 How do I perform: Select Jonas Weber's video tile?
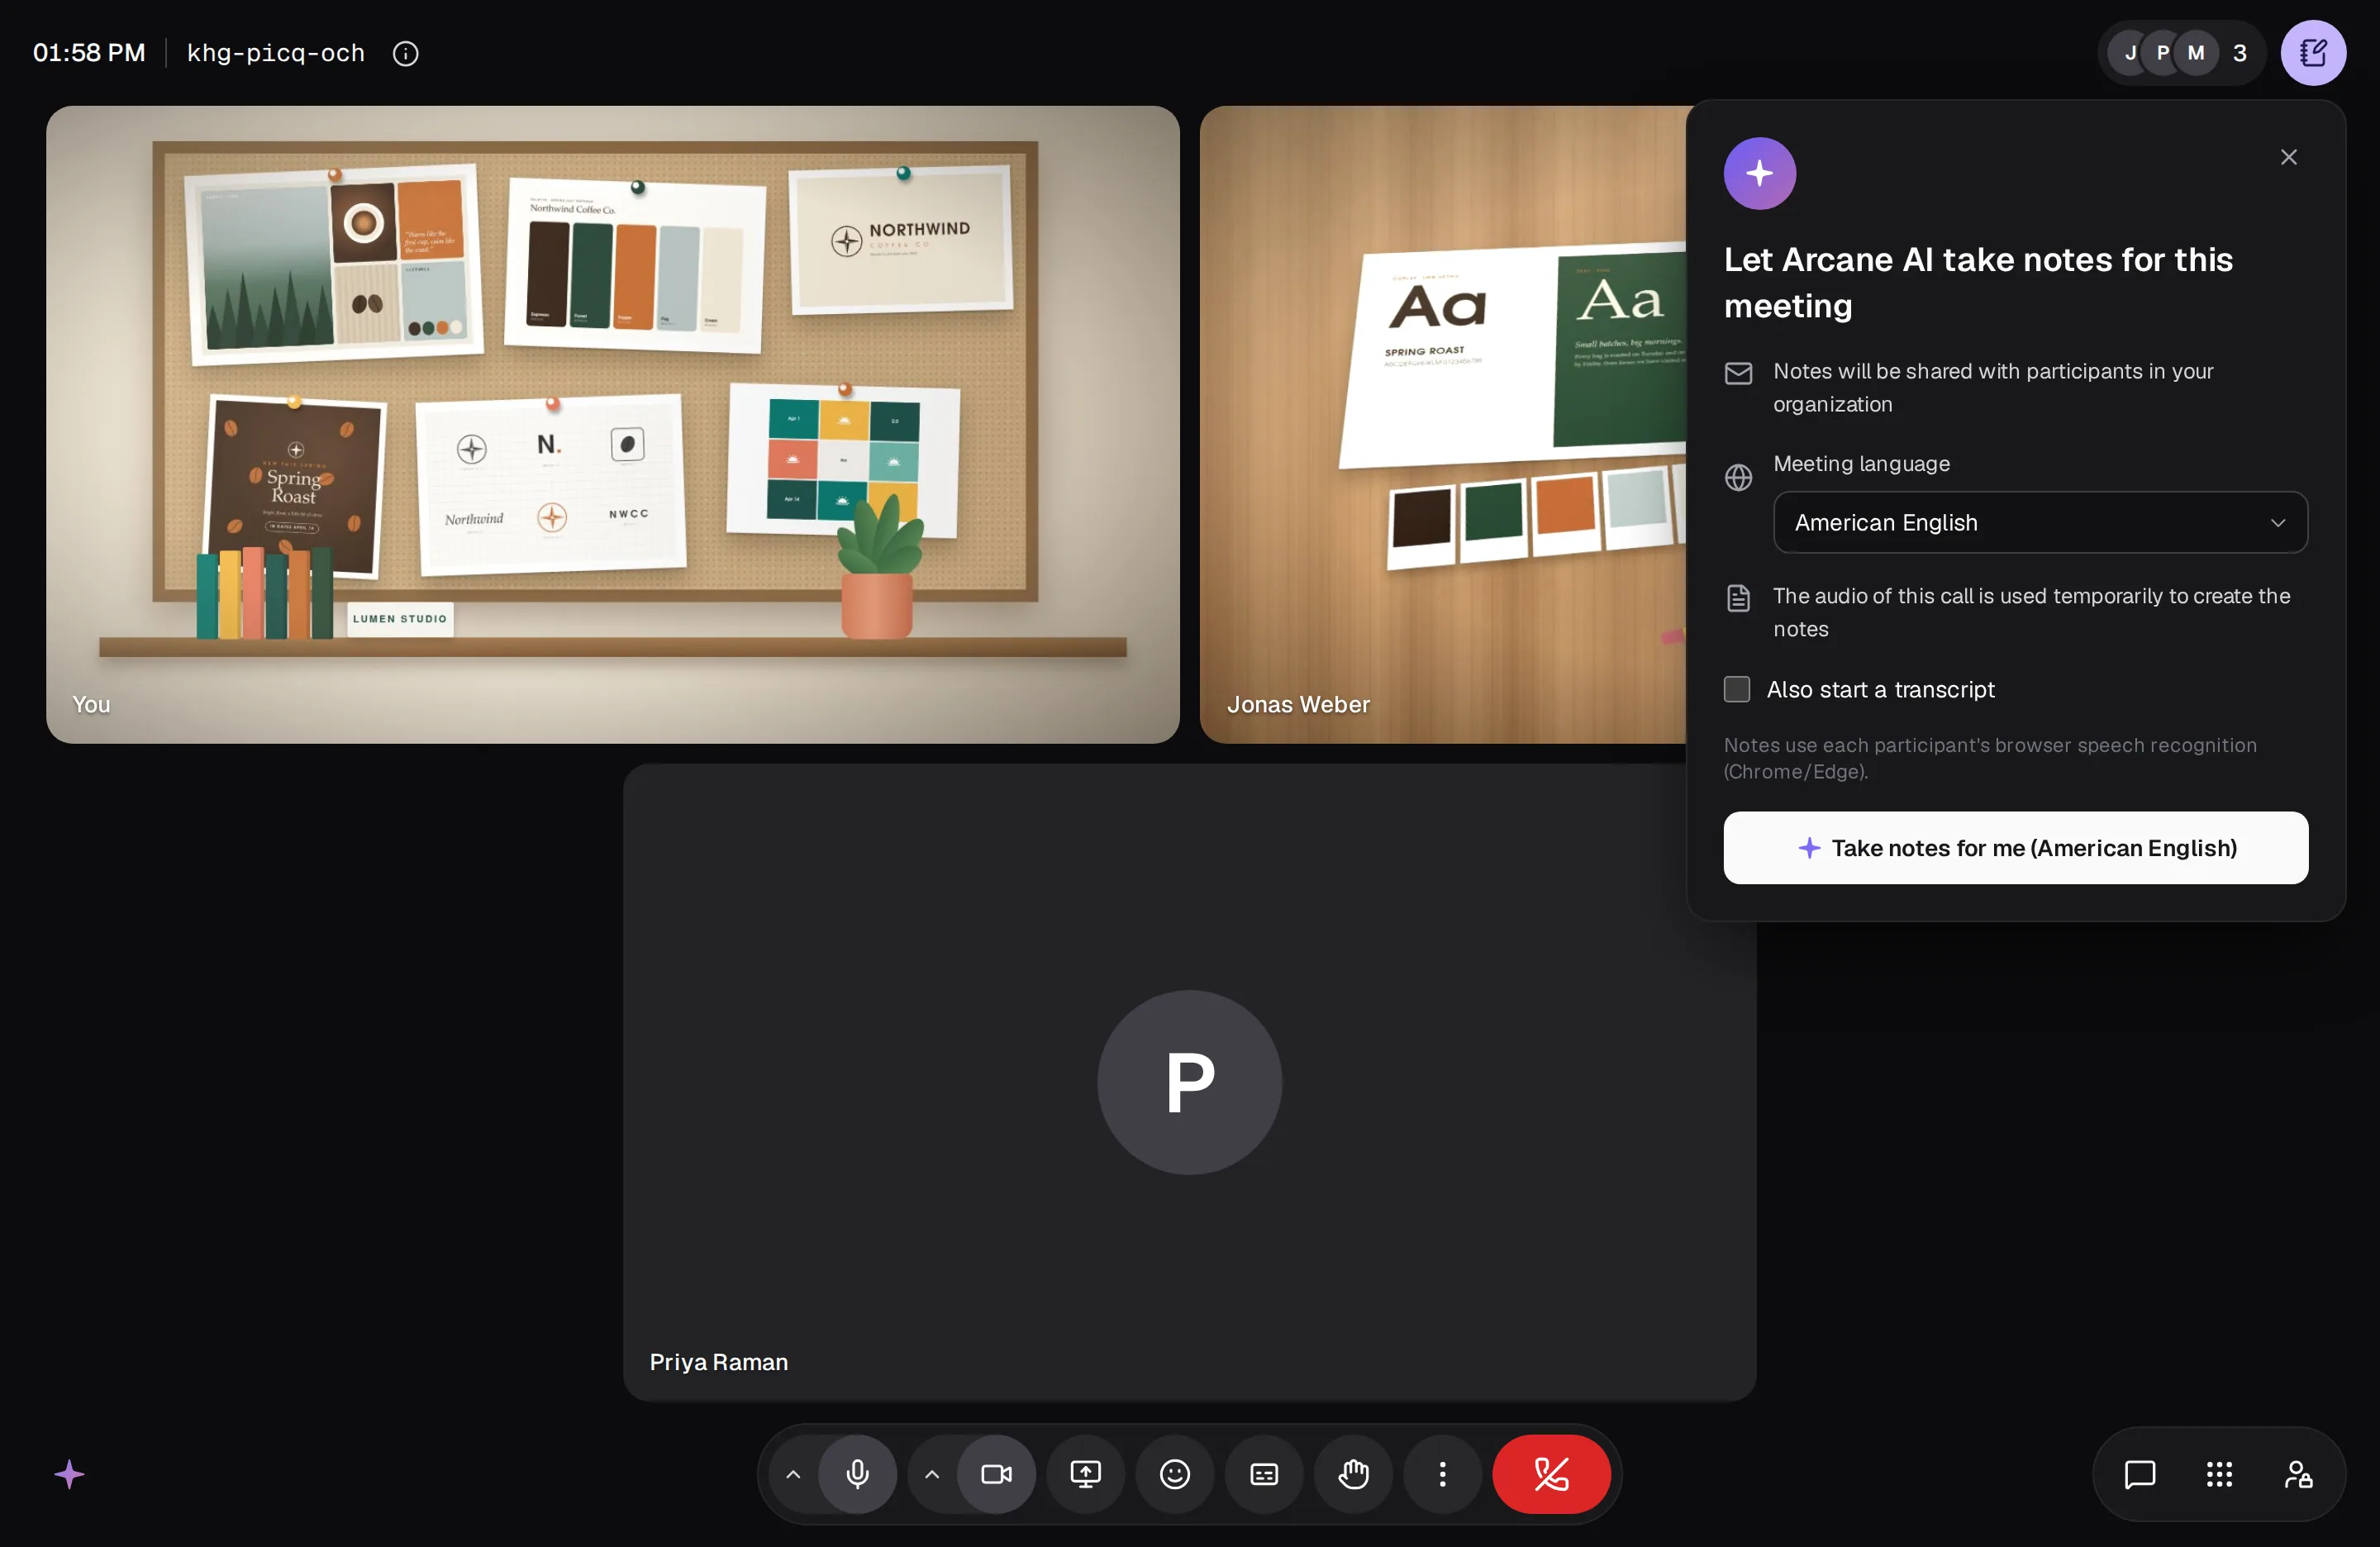1443,424
